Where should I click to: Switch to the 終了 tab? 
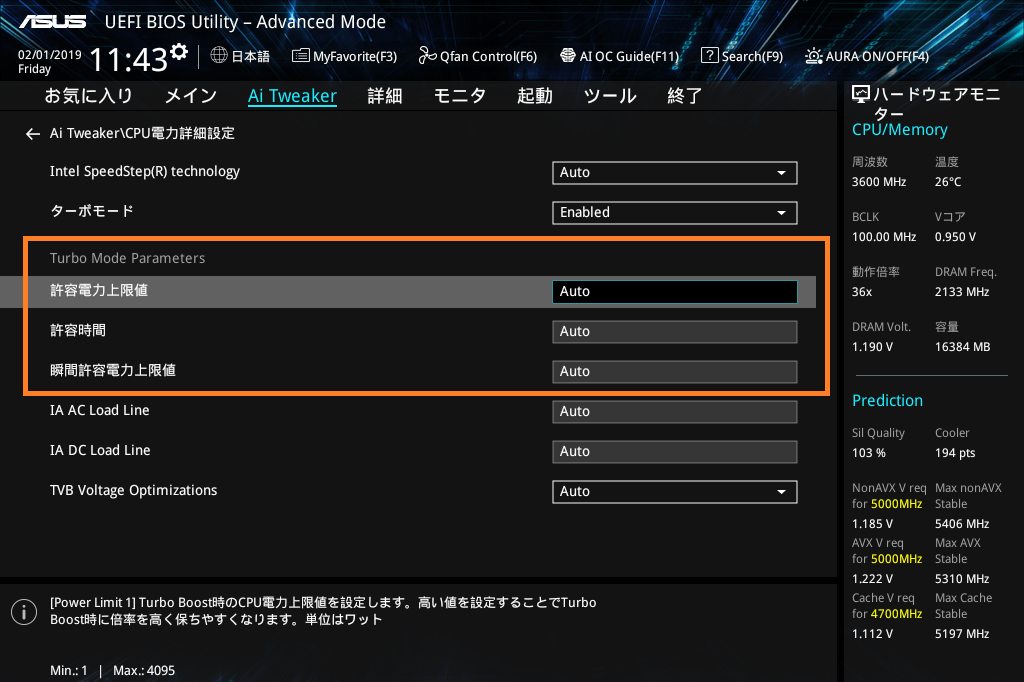click(684, 96)
